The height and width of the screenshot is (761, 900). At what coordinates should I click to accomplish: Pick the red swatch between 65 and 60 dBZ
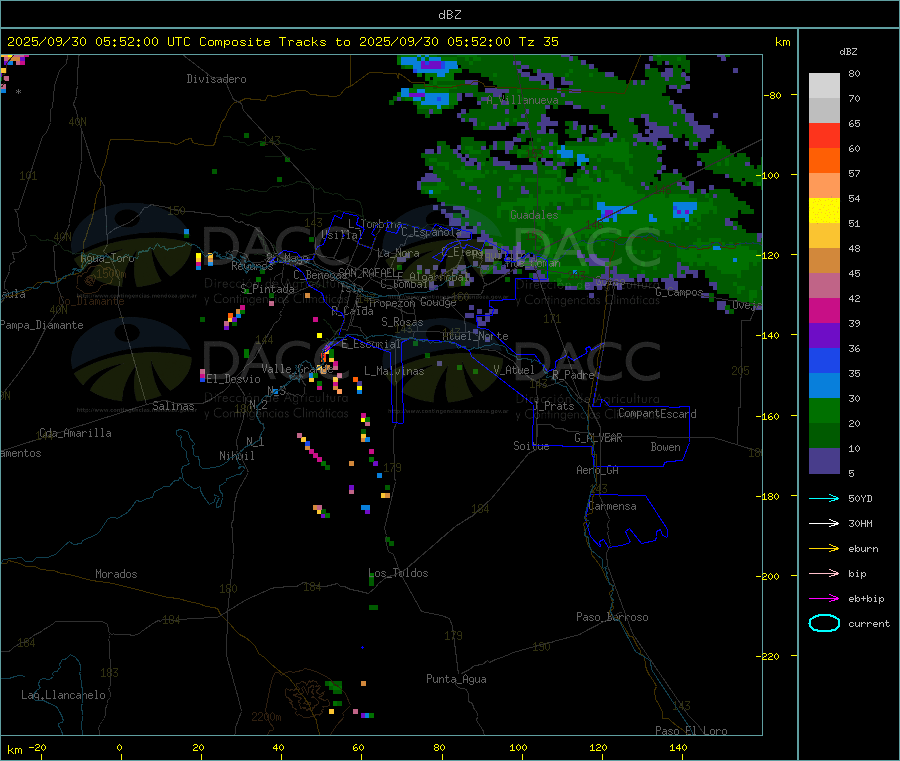click(x=824, y=135)
